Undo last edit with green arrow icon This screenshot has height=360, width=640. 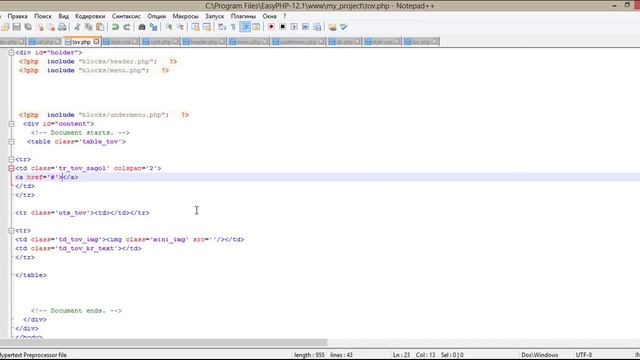click(x=116, y=27)
